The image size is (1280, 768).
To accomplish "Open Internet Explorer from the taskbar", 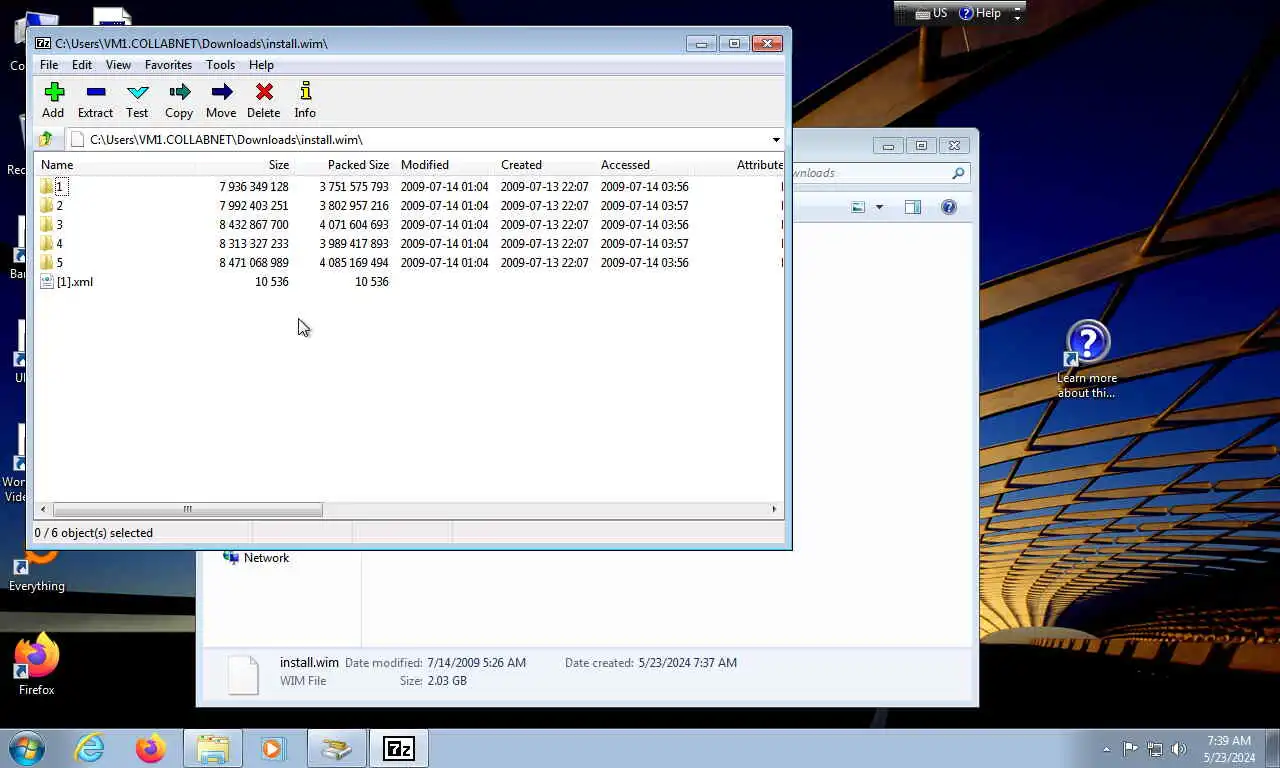I will [x=89, y=748].
